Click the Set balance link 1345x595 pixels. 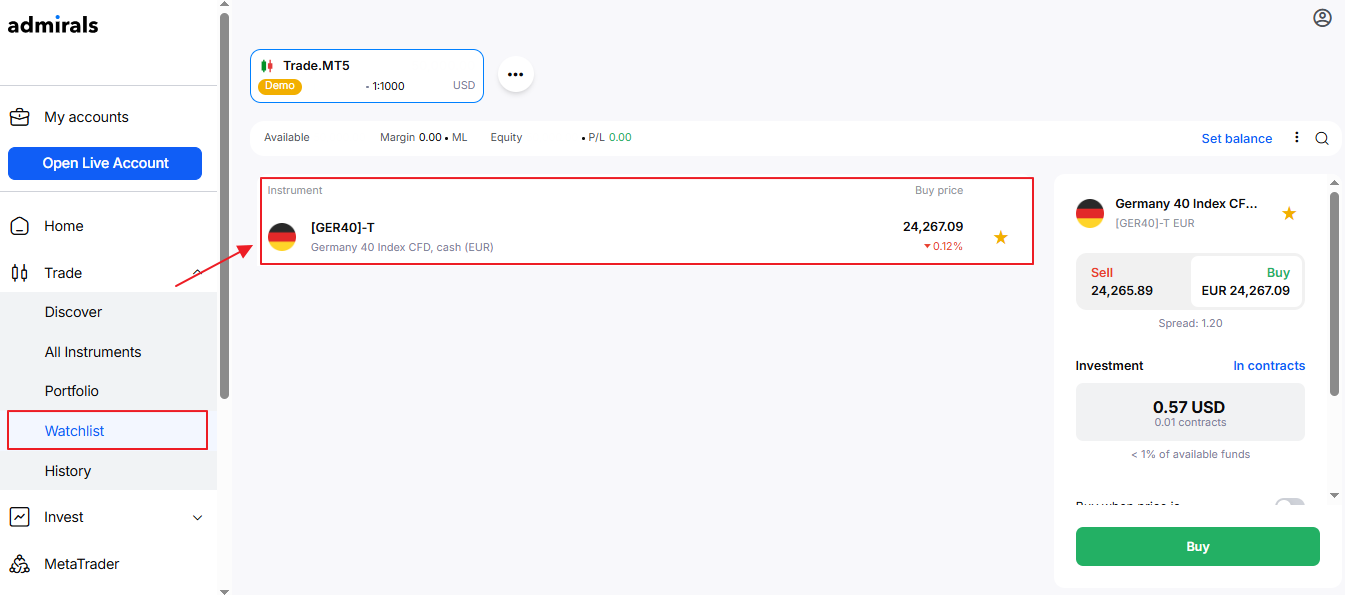[x=1237, y=139]
